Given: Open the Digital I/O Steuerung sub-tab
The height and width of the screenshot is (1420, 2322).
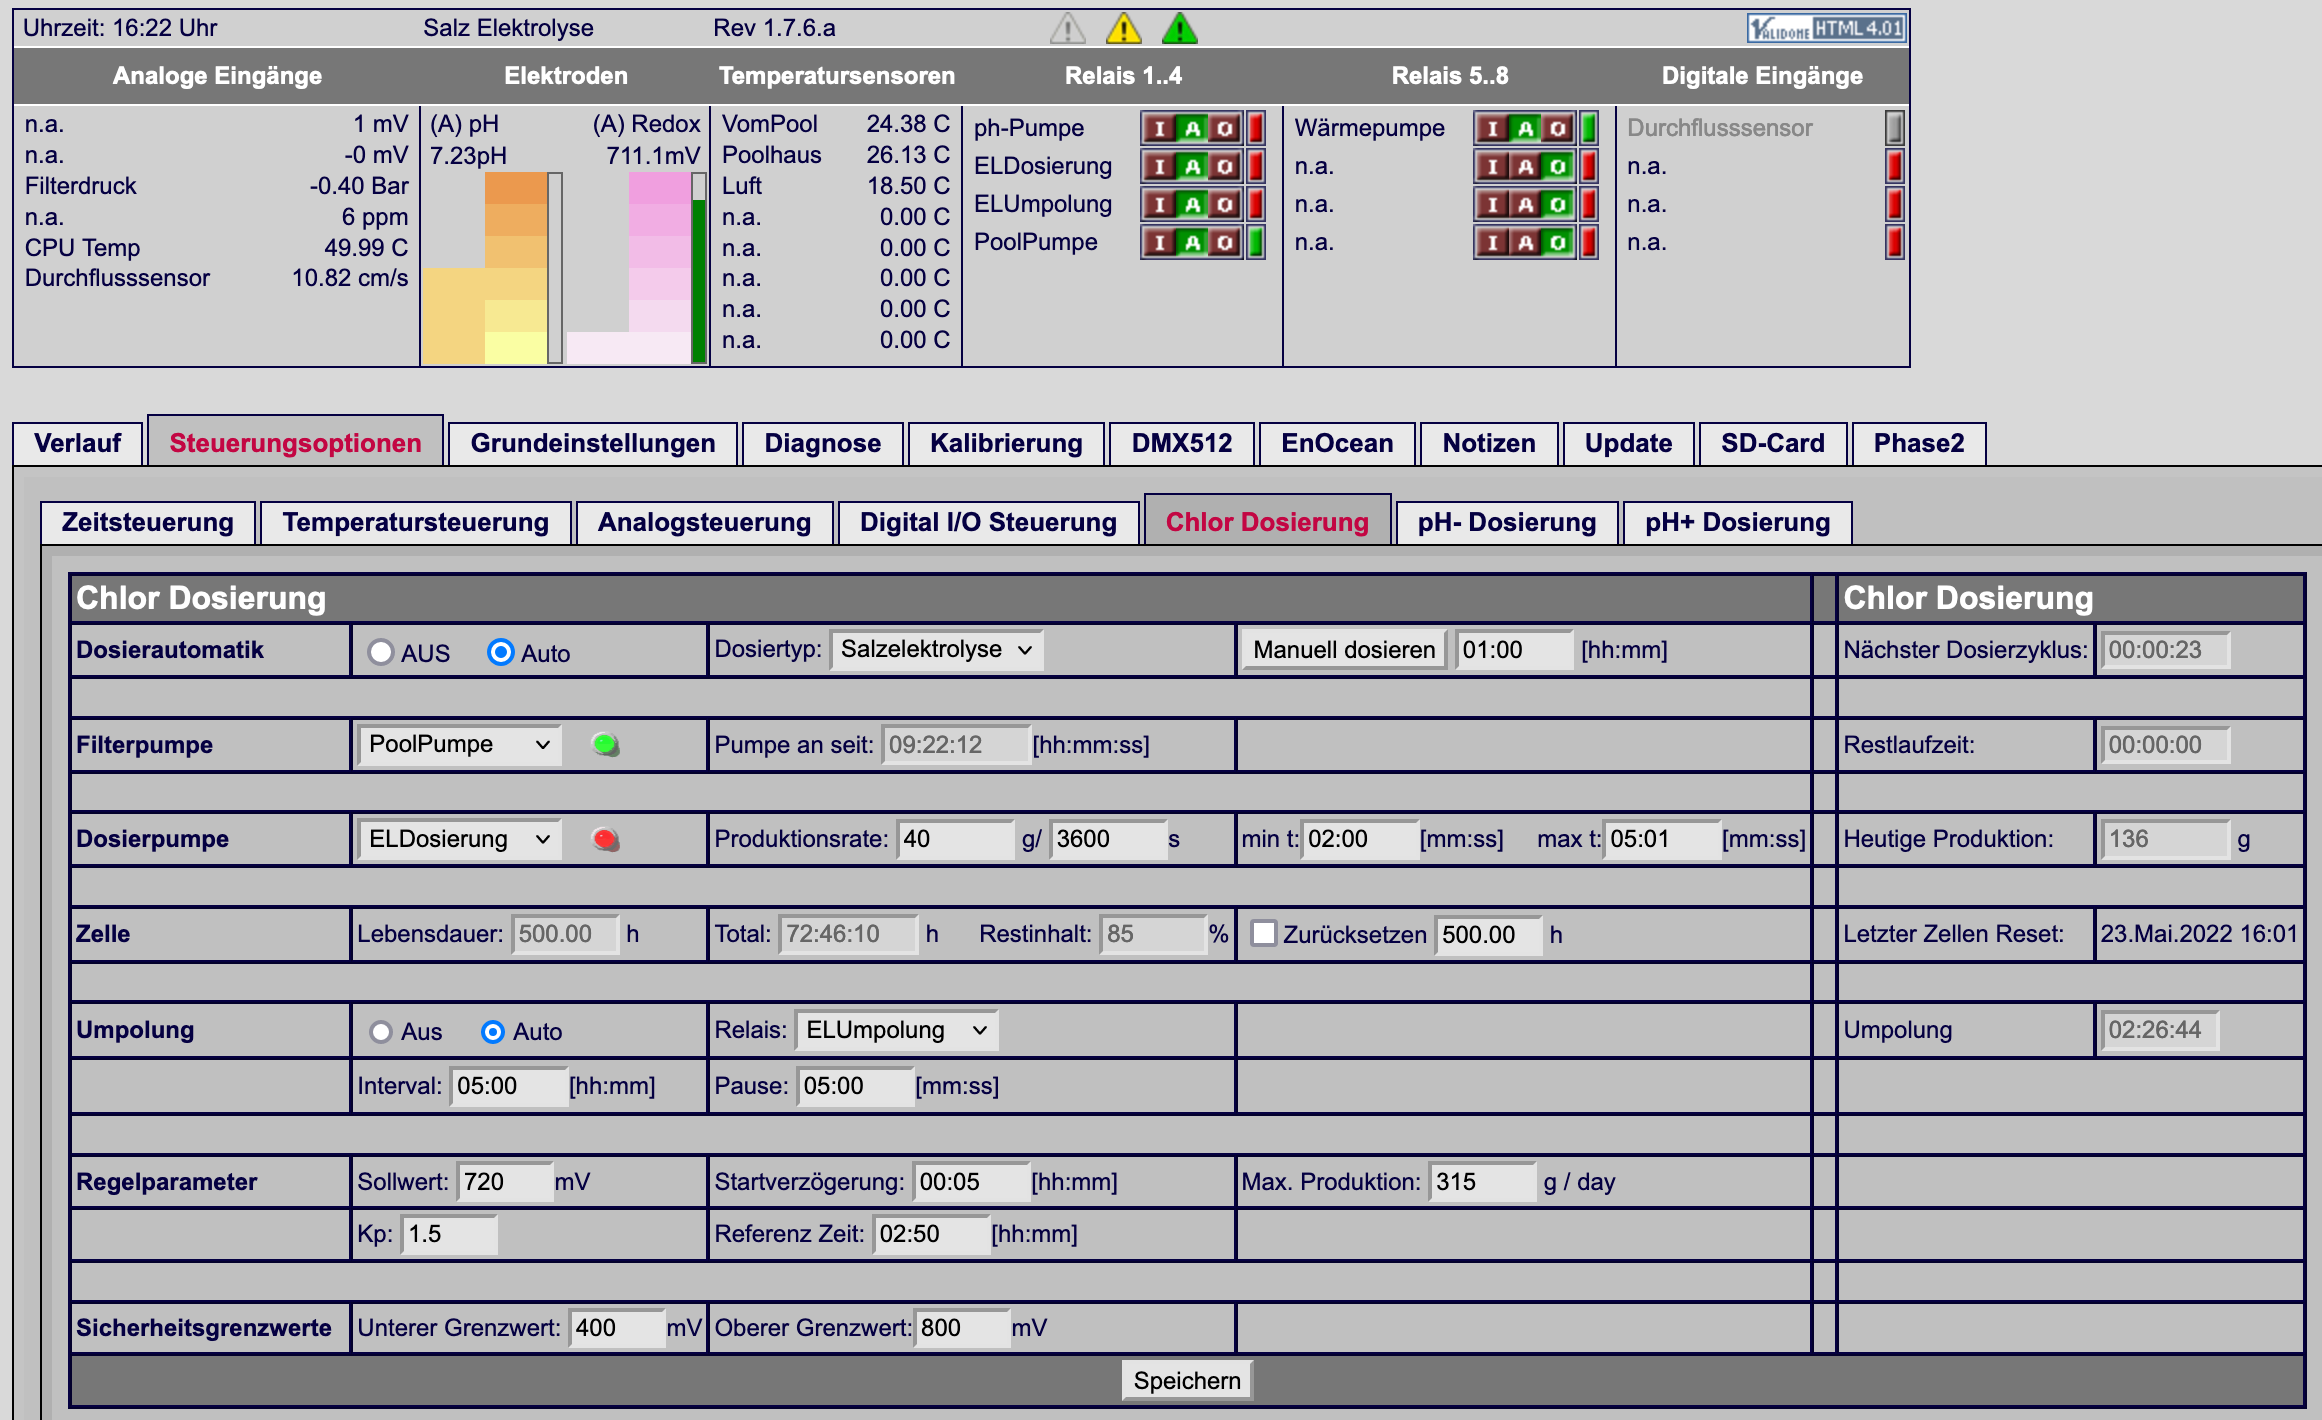Looking at the screenshot, I should 988,522.
